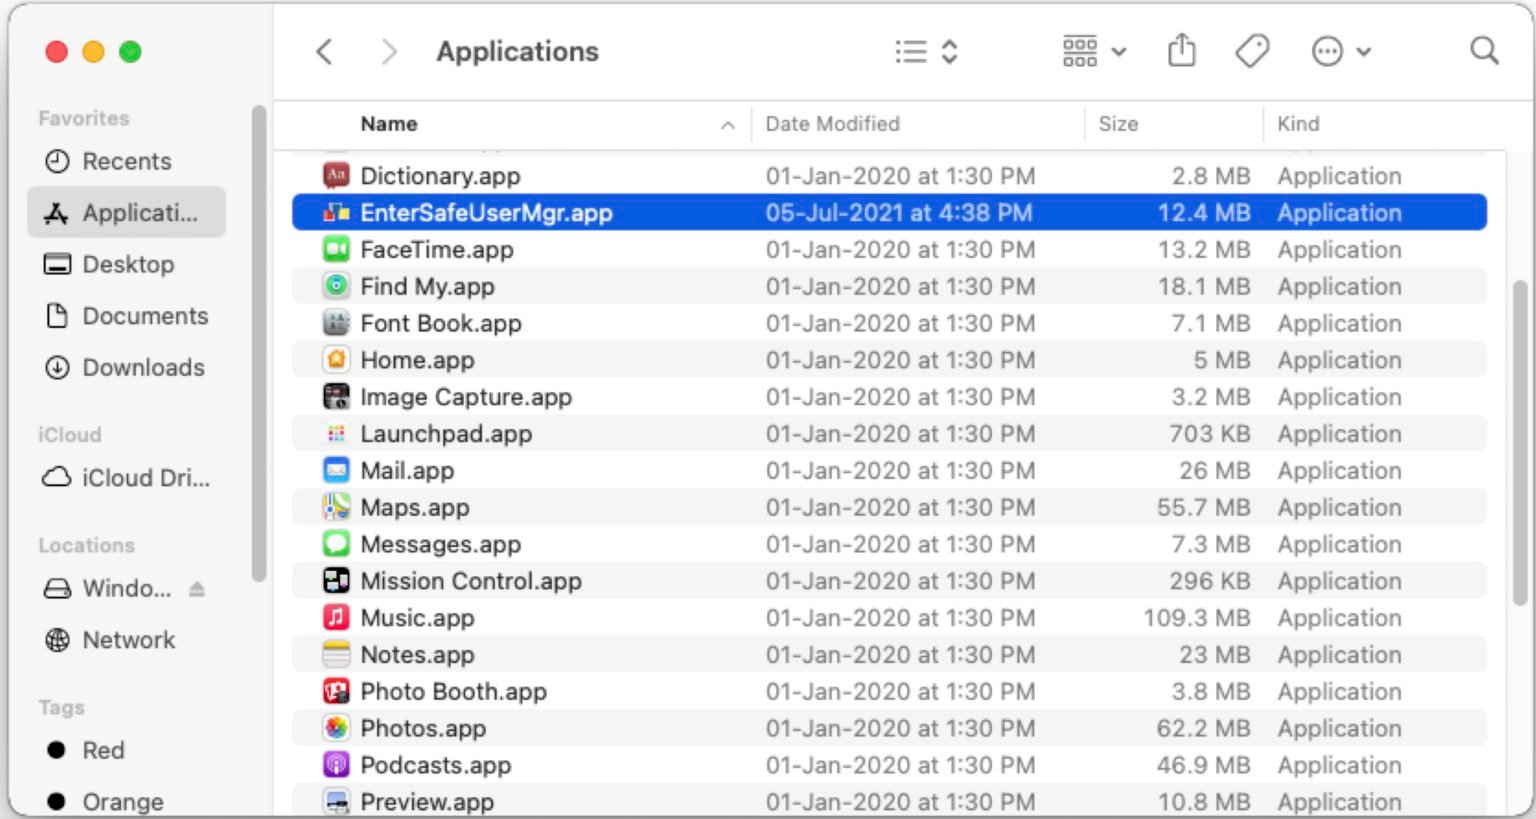This screenshot has height=819, width=1536.
Task: Click the Dictionary.app icon
Action: point(336,176)
